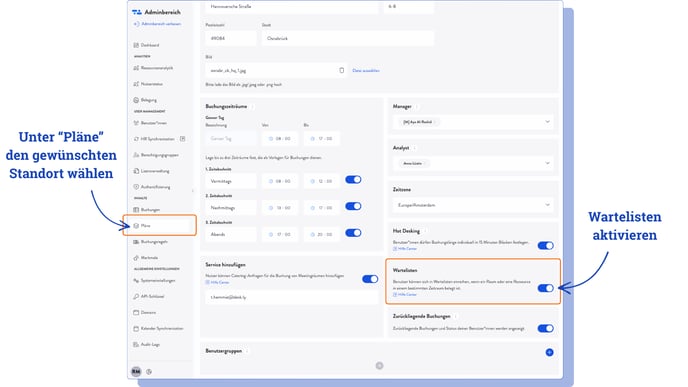
Task: Toggle the Vormittags time slot switch
Action: pyautogui.click(x=353, y=180)
